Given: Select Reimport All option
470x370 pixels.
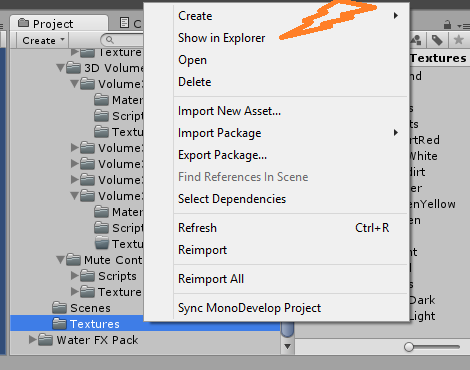Looking at the screenshot, I should click(x=211, y=279).
